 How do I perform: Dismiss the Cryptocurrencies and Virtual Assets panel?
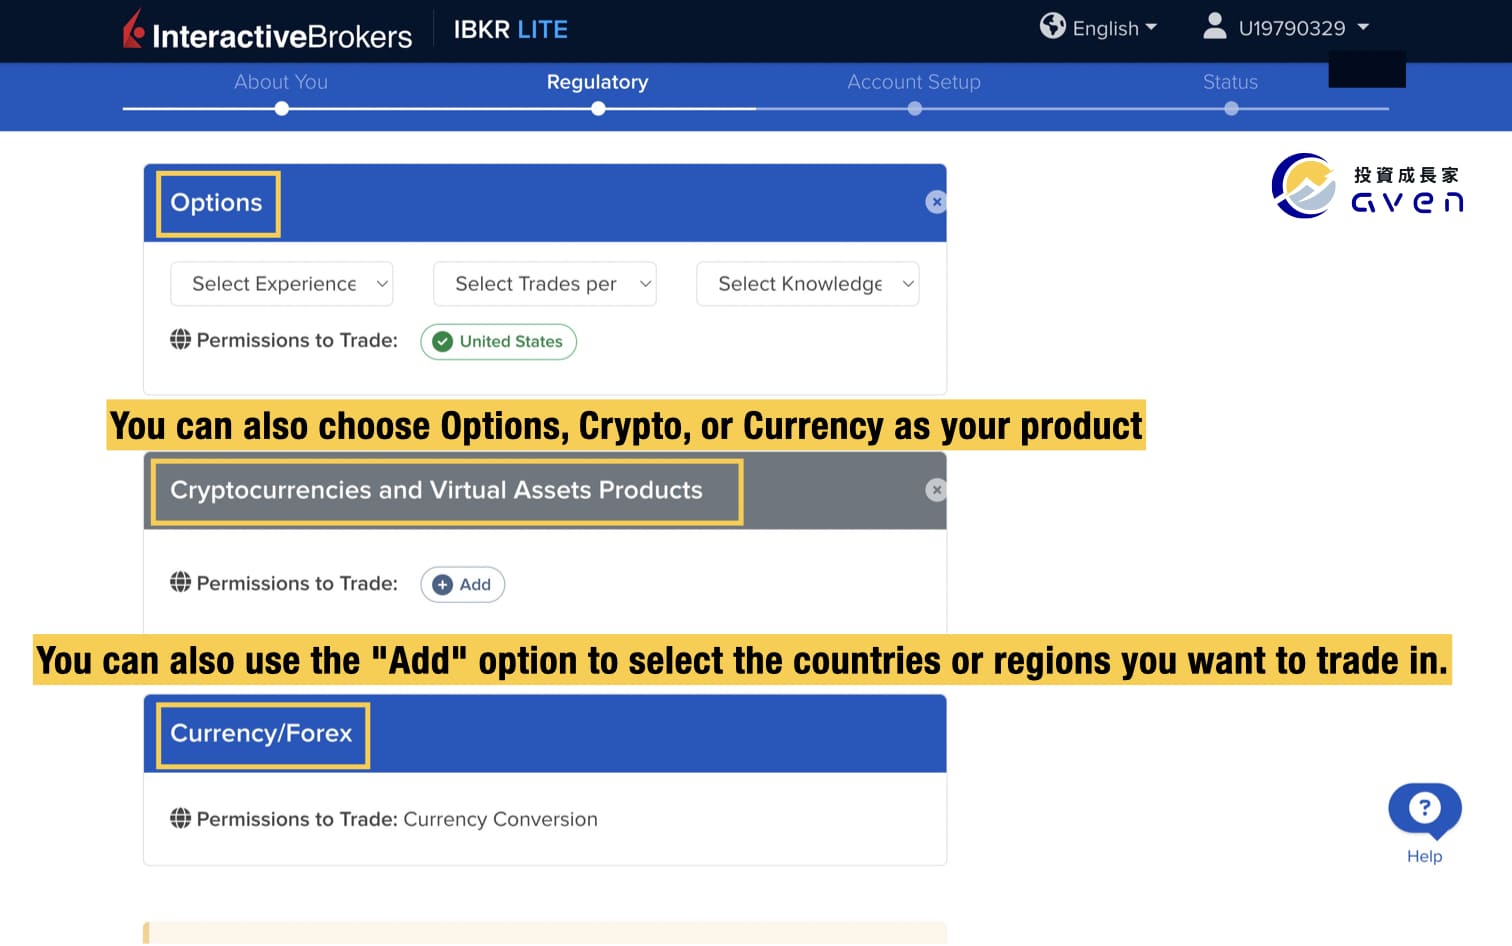tap(936, 490)
